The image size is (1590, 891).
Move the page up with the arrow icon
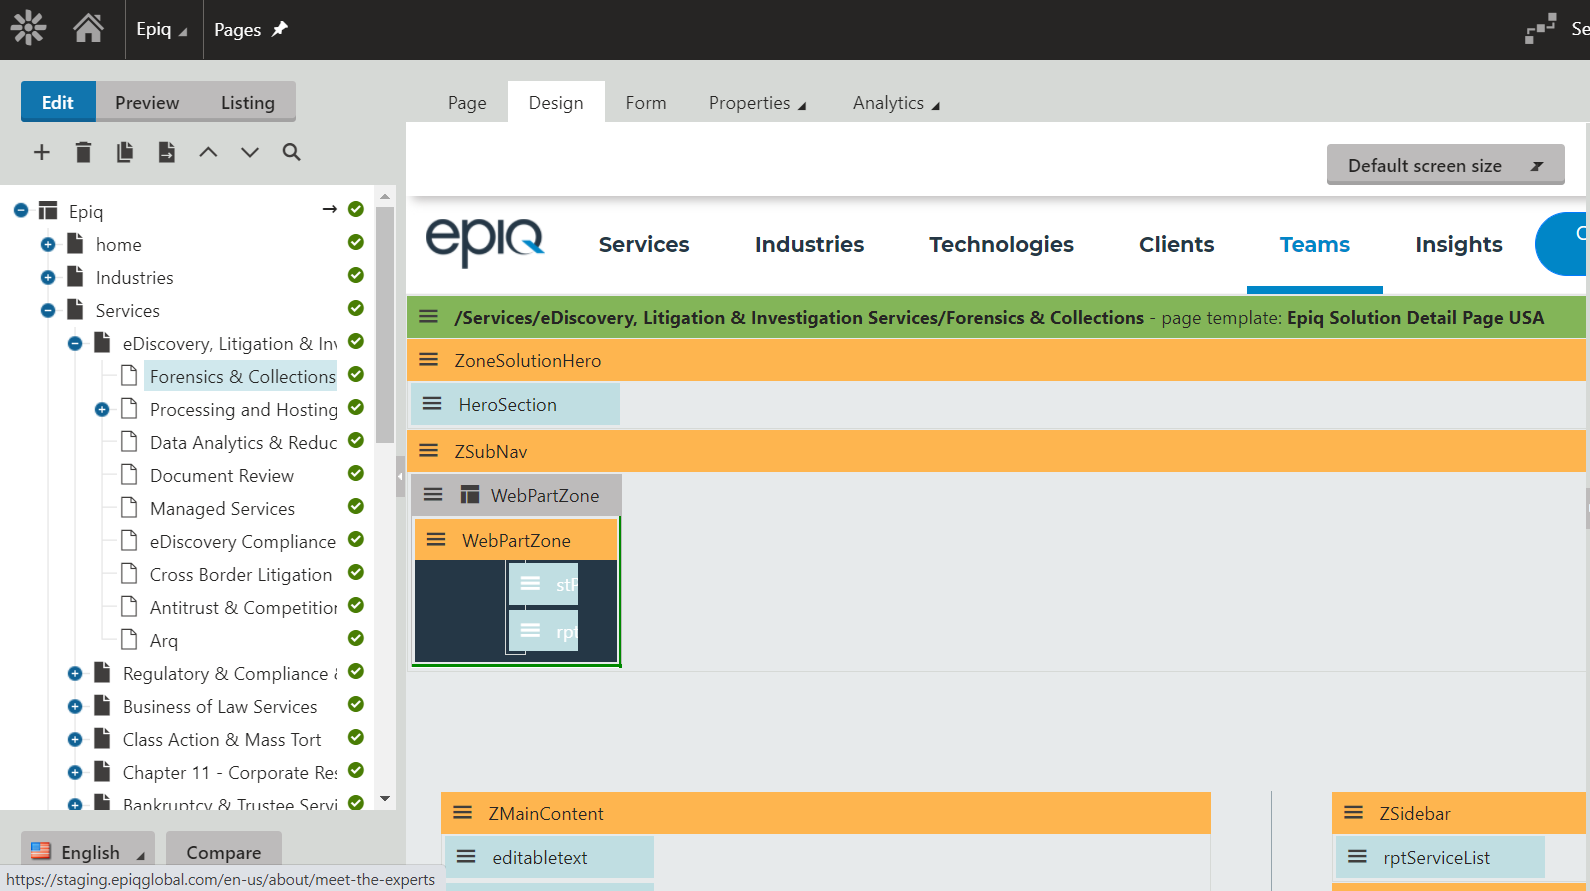[208, 152]
